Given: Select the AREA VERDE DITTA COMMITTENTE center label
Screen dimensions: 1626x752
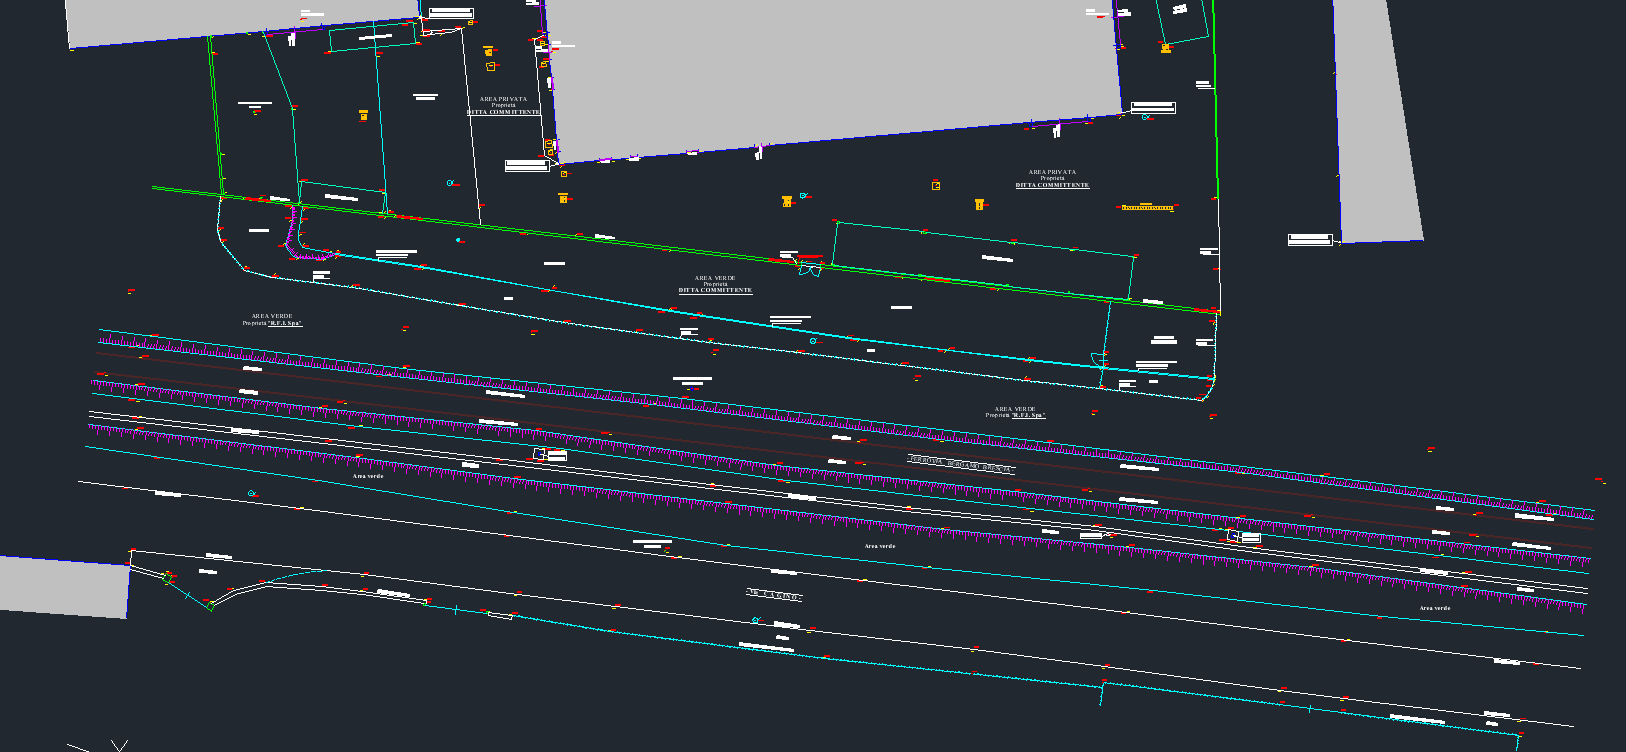Looking at the screenshot, I should point(715,285).
